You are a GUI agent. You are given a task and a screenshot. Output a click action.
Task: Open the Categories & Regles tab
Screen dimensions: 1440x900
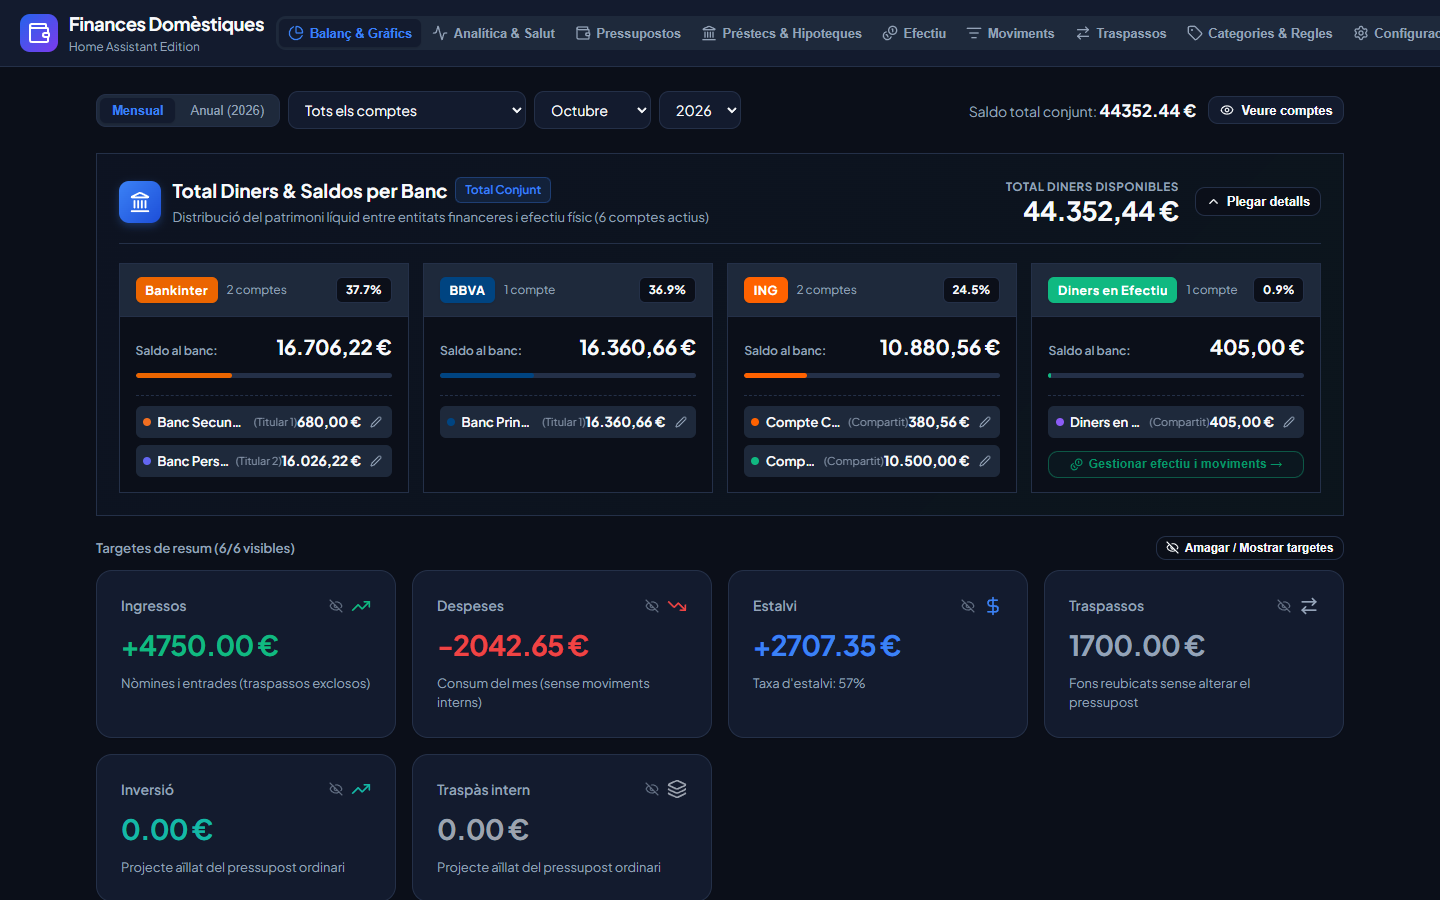pyautogui.click(x=1260, y=33)
